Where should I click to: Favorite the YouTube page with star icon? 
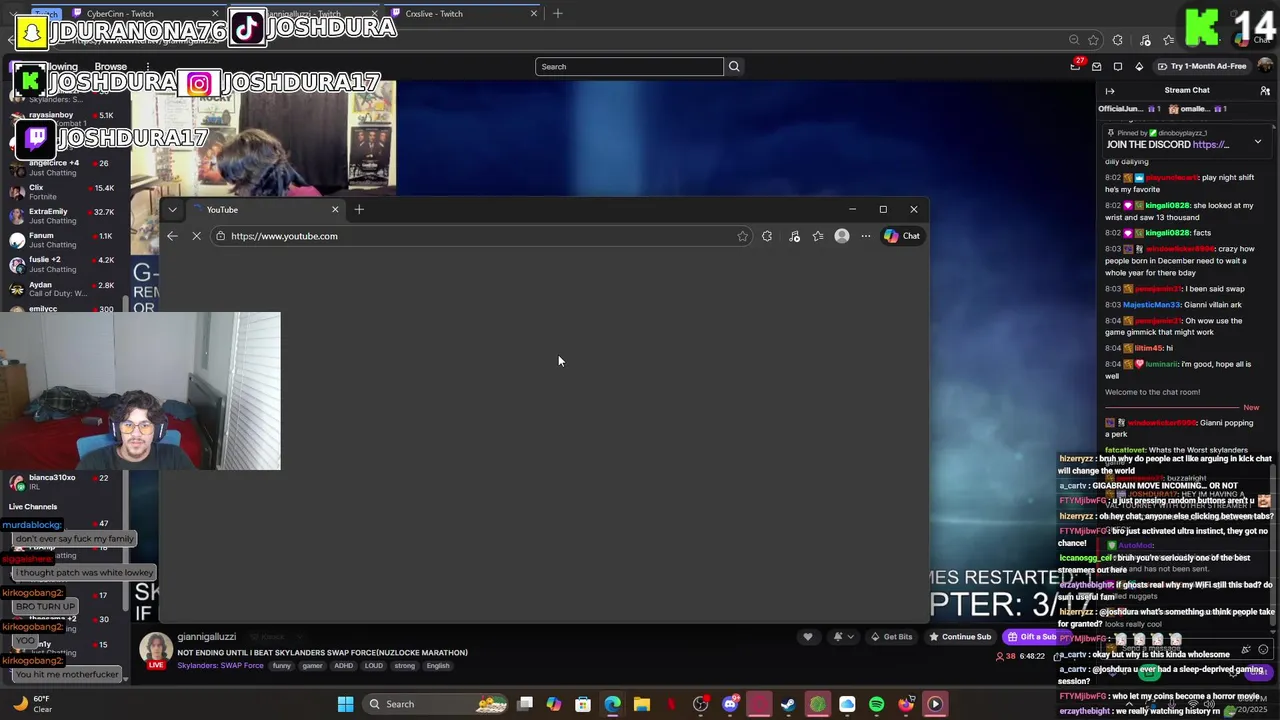coord(742,236)
